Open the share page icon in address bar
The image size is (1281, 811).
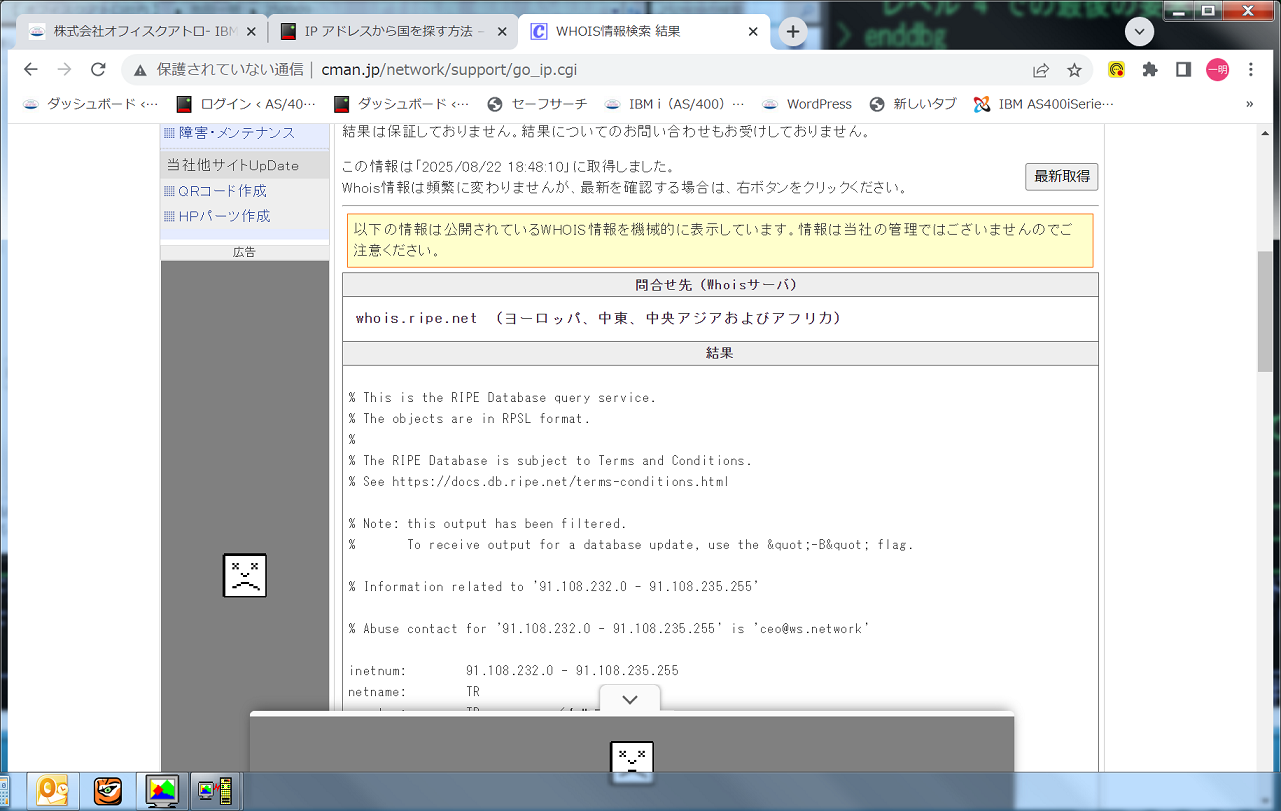[x=1041, y=70]
